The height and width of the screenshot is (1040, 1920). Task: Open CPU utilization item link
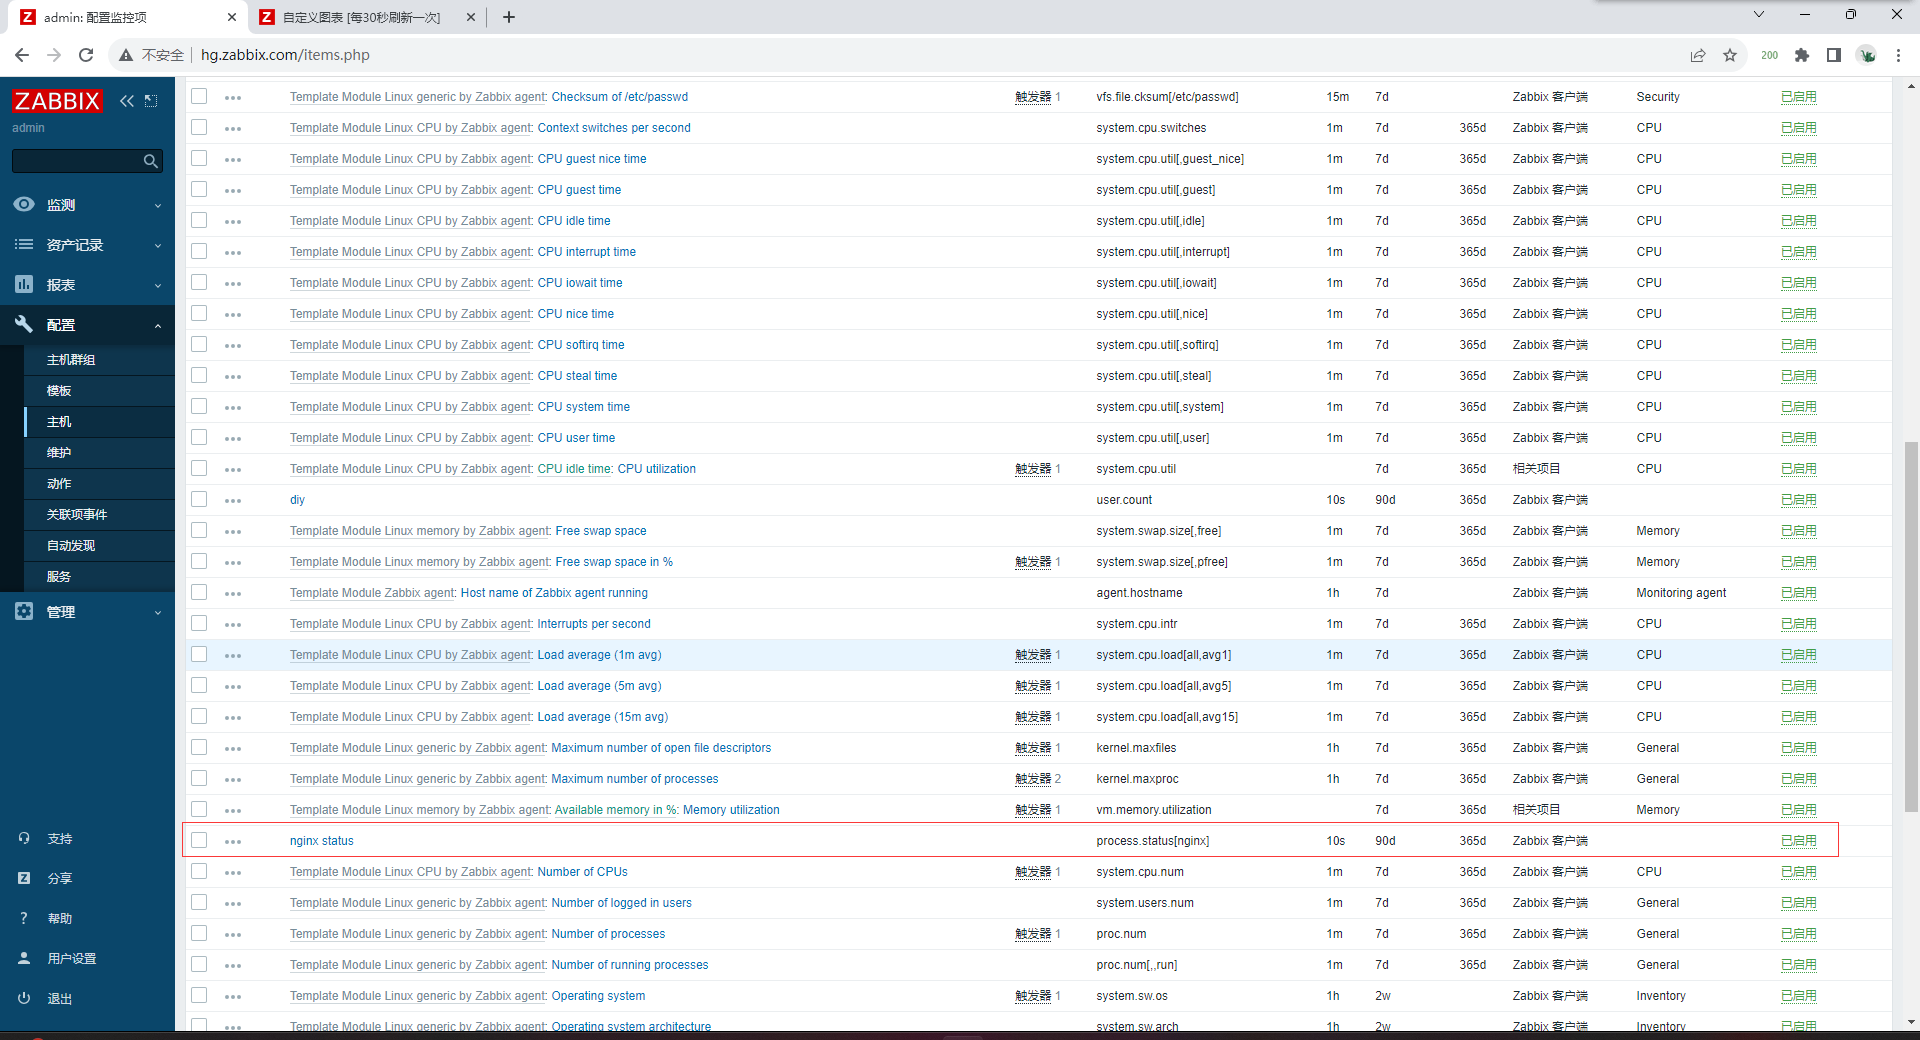coord(656,469)
